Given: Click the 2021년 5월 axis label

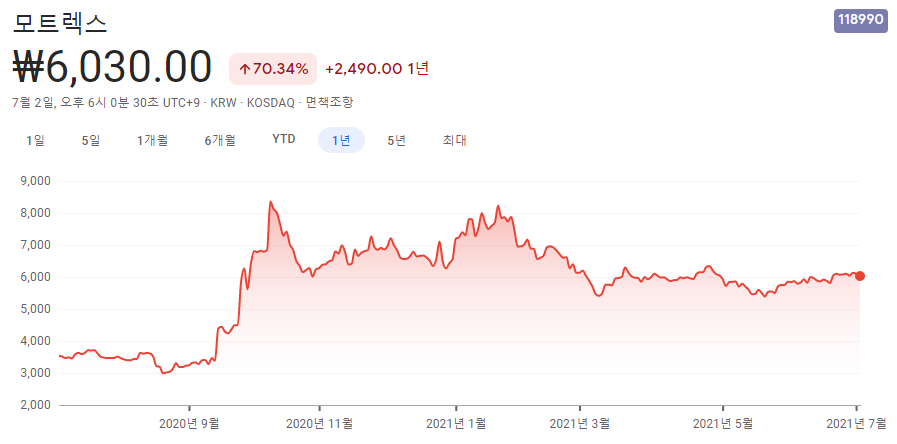Looking at the screenshot, I should (723, 424).
